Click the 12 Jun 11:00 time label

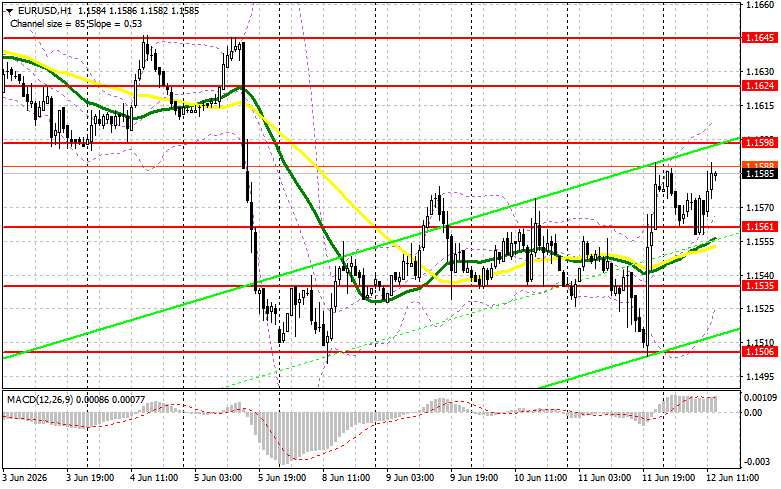pos(732,478)
